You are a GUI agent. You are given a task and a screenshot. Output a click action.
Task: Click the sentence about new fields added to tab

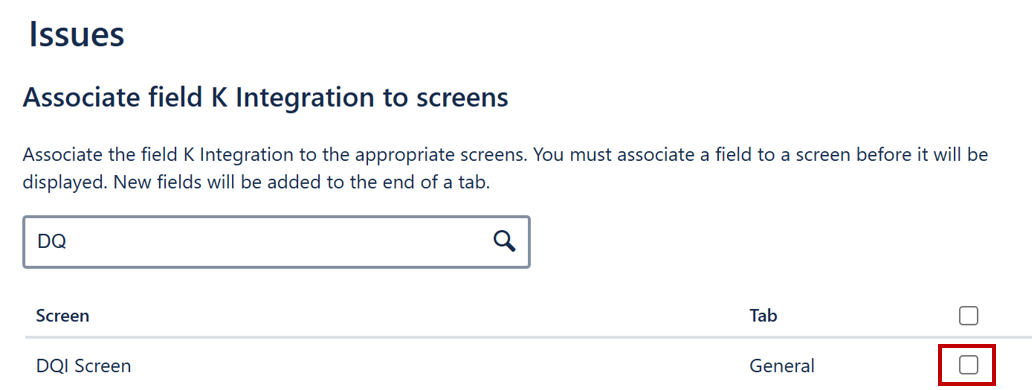click(302, 182)
